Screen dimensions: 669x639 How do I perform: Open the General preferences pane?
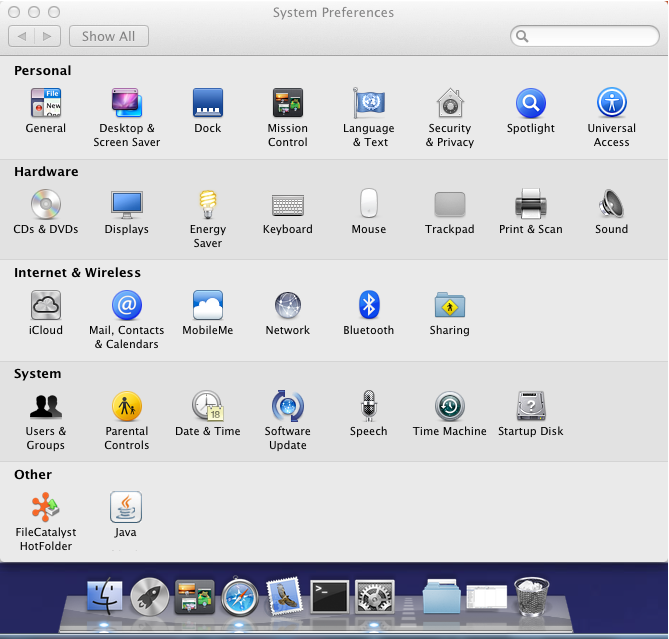(x=45, y=104)
